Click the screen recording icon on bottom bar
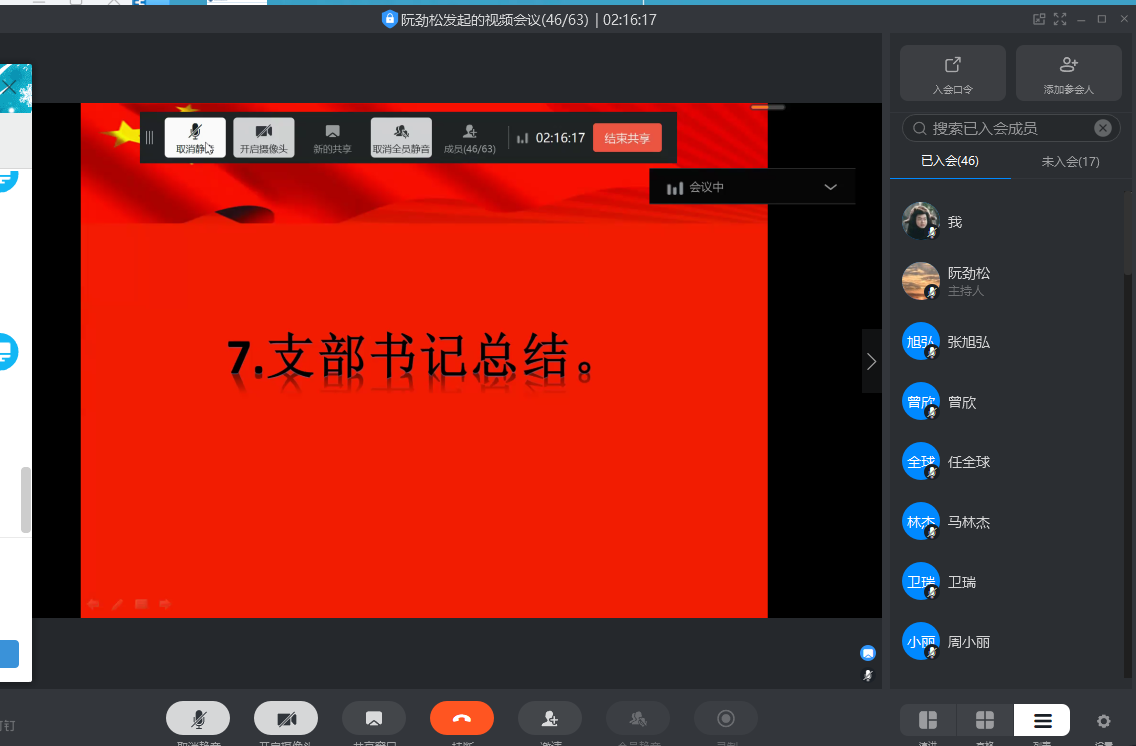The height and width of the screenshot is (746, 1136). [x=726, y=719]
